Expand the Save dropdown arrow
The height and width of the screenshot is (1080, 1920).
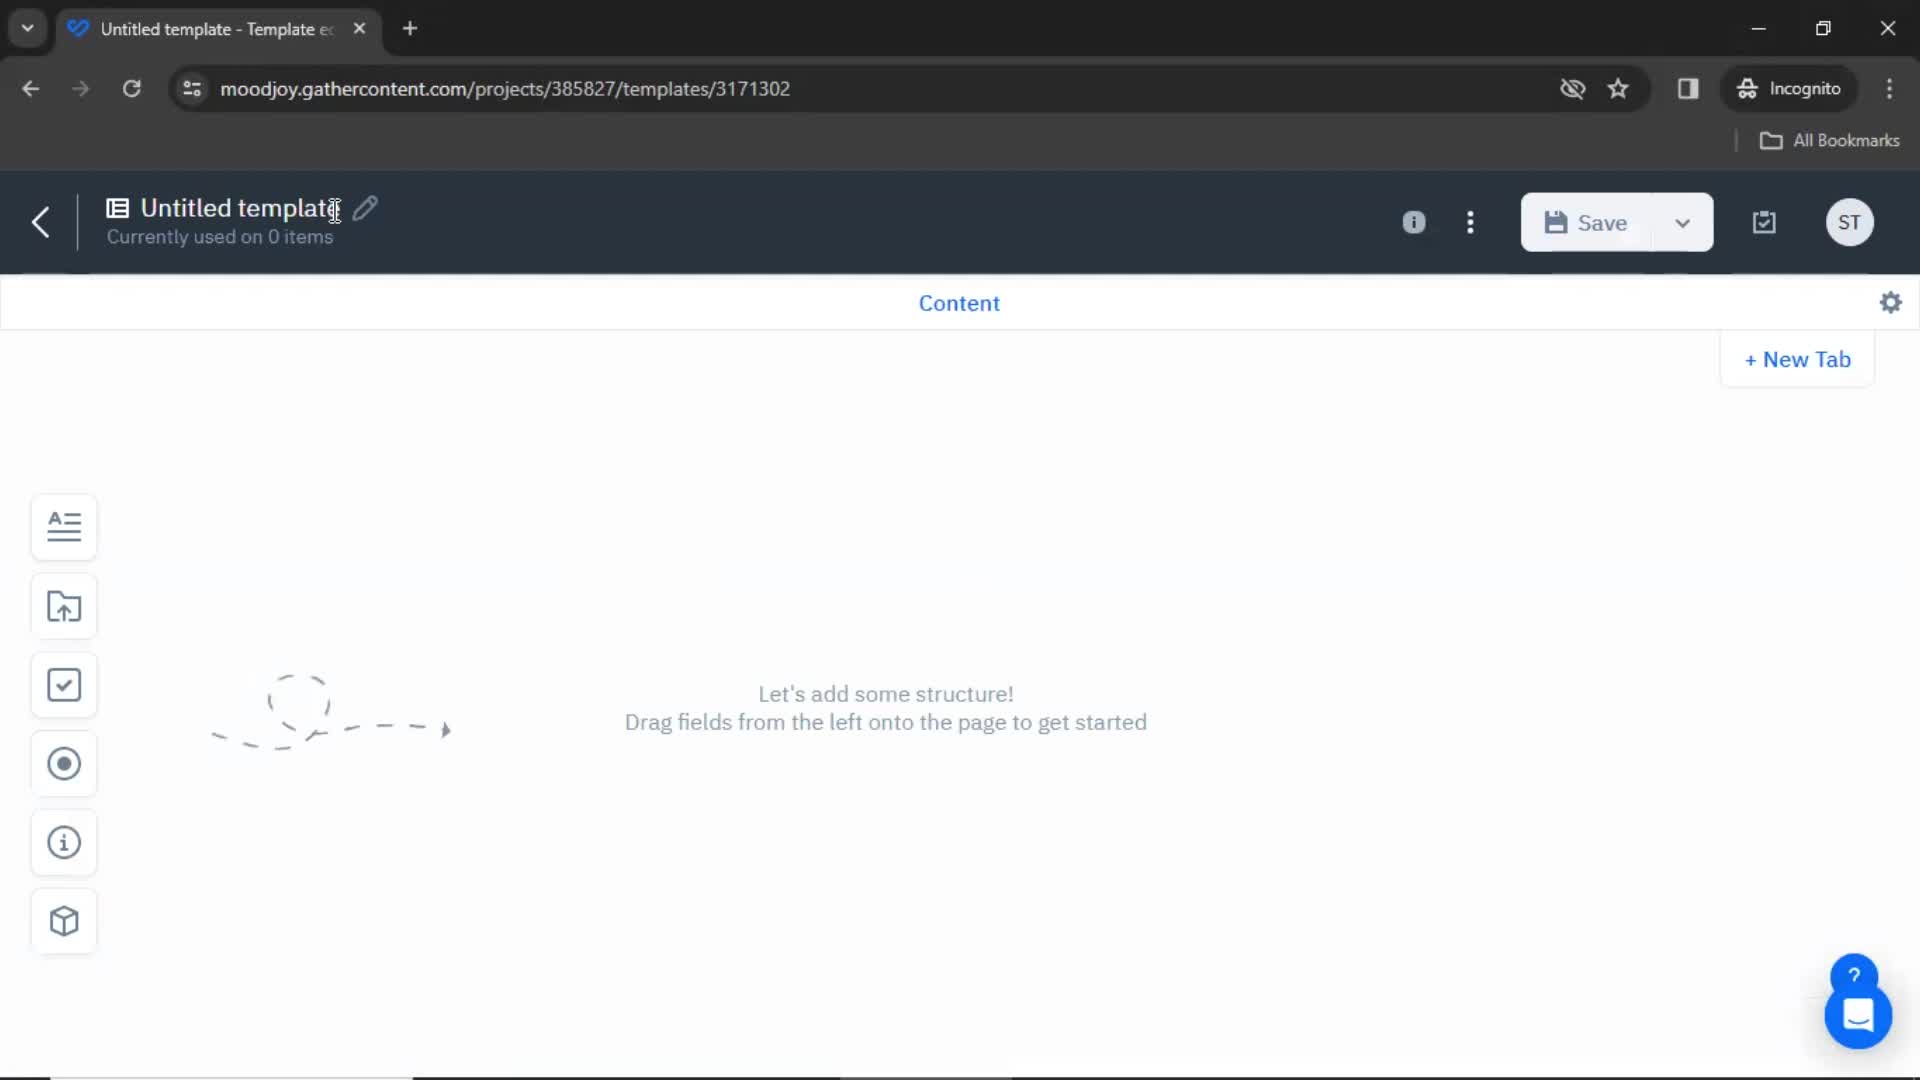click(x=1683, y=223)
